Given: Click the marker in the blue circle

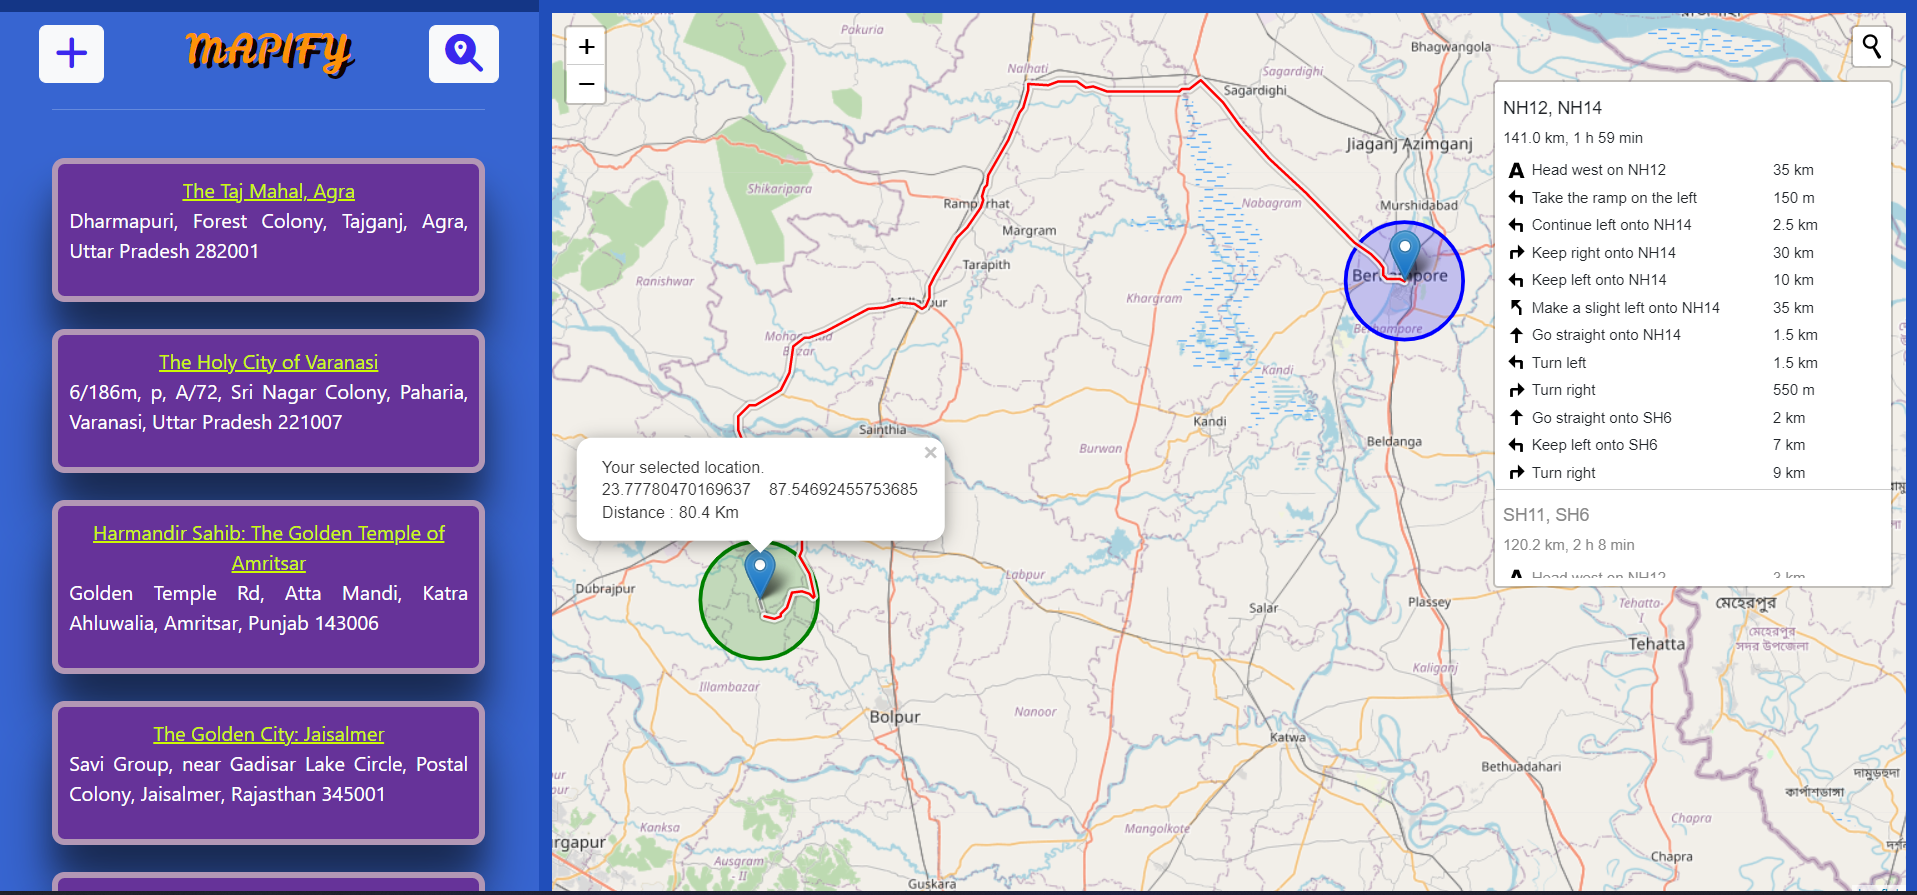Looking at the screenshot, I should pos(1405,253).
